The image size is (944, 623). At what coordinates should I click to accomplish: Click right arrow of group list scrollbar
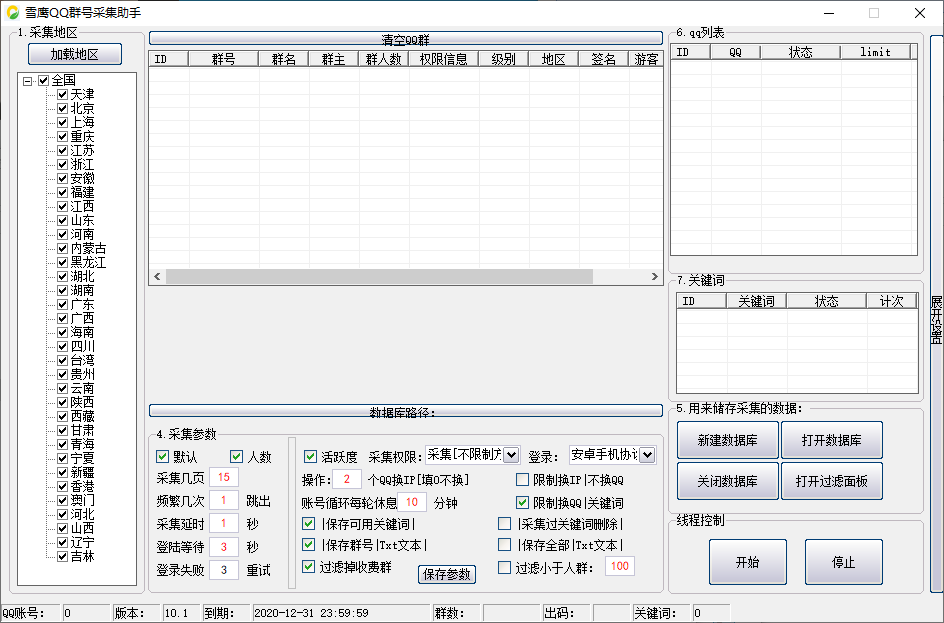pos(655,276)
